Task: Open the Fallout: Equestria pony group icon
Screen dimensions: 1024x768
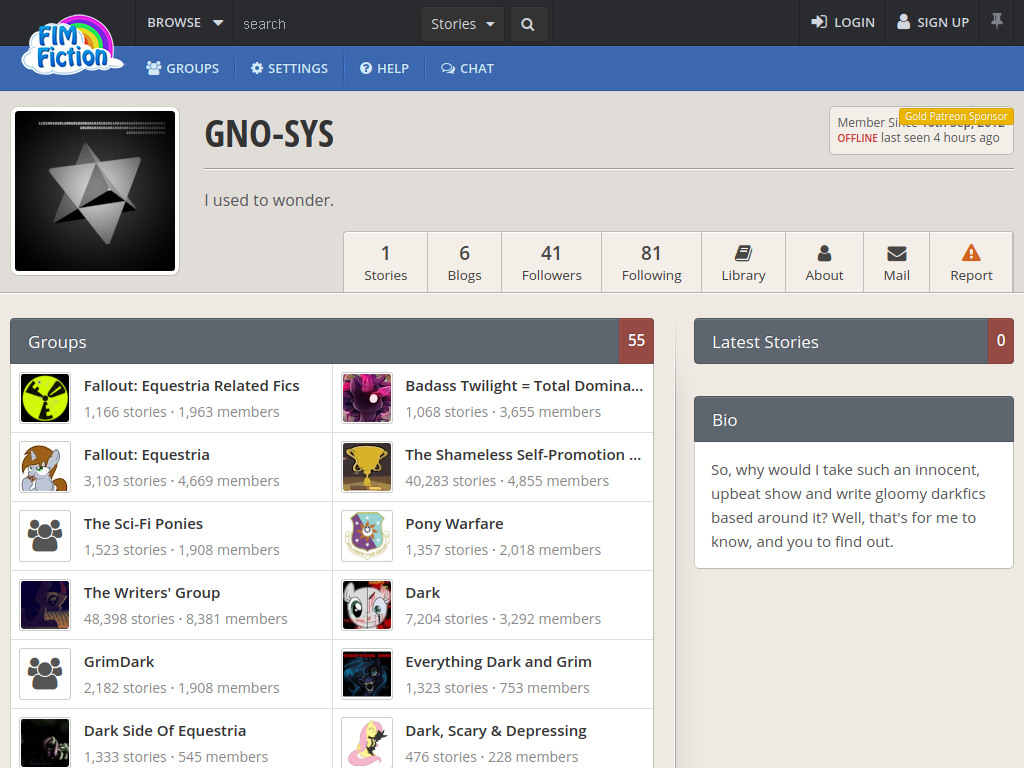Action: pyautogui.click(x=45, y=467)
